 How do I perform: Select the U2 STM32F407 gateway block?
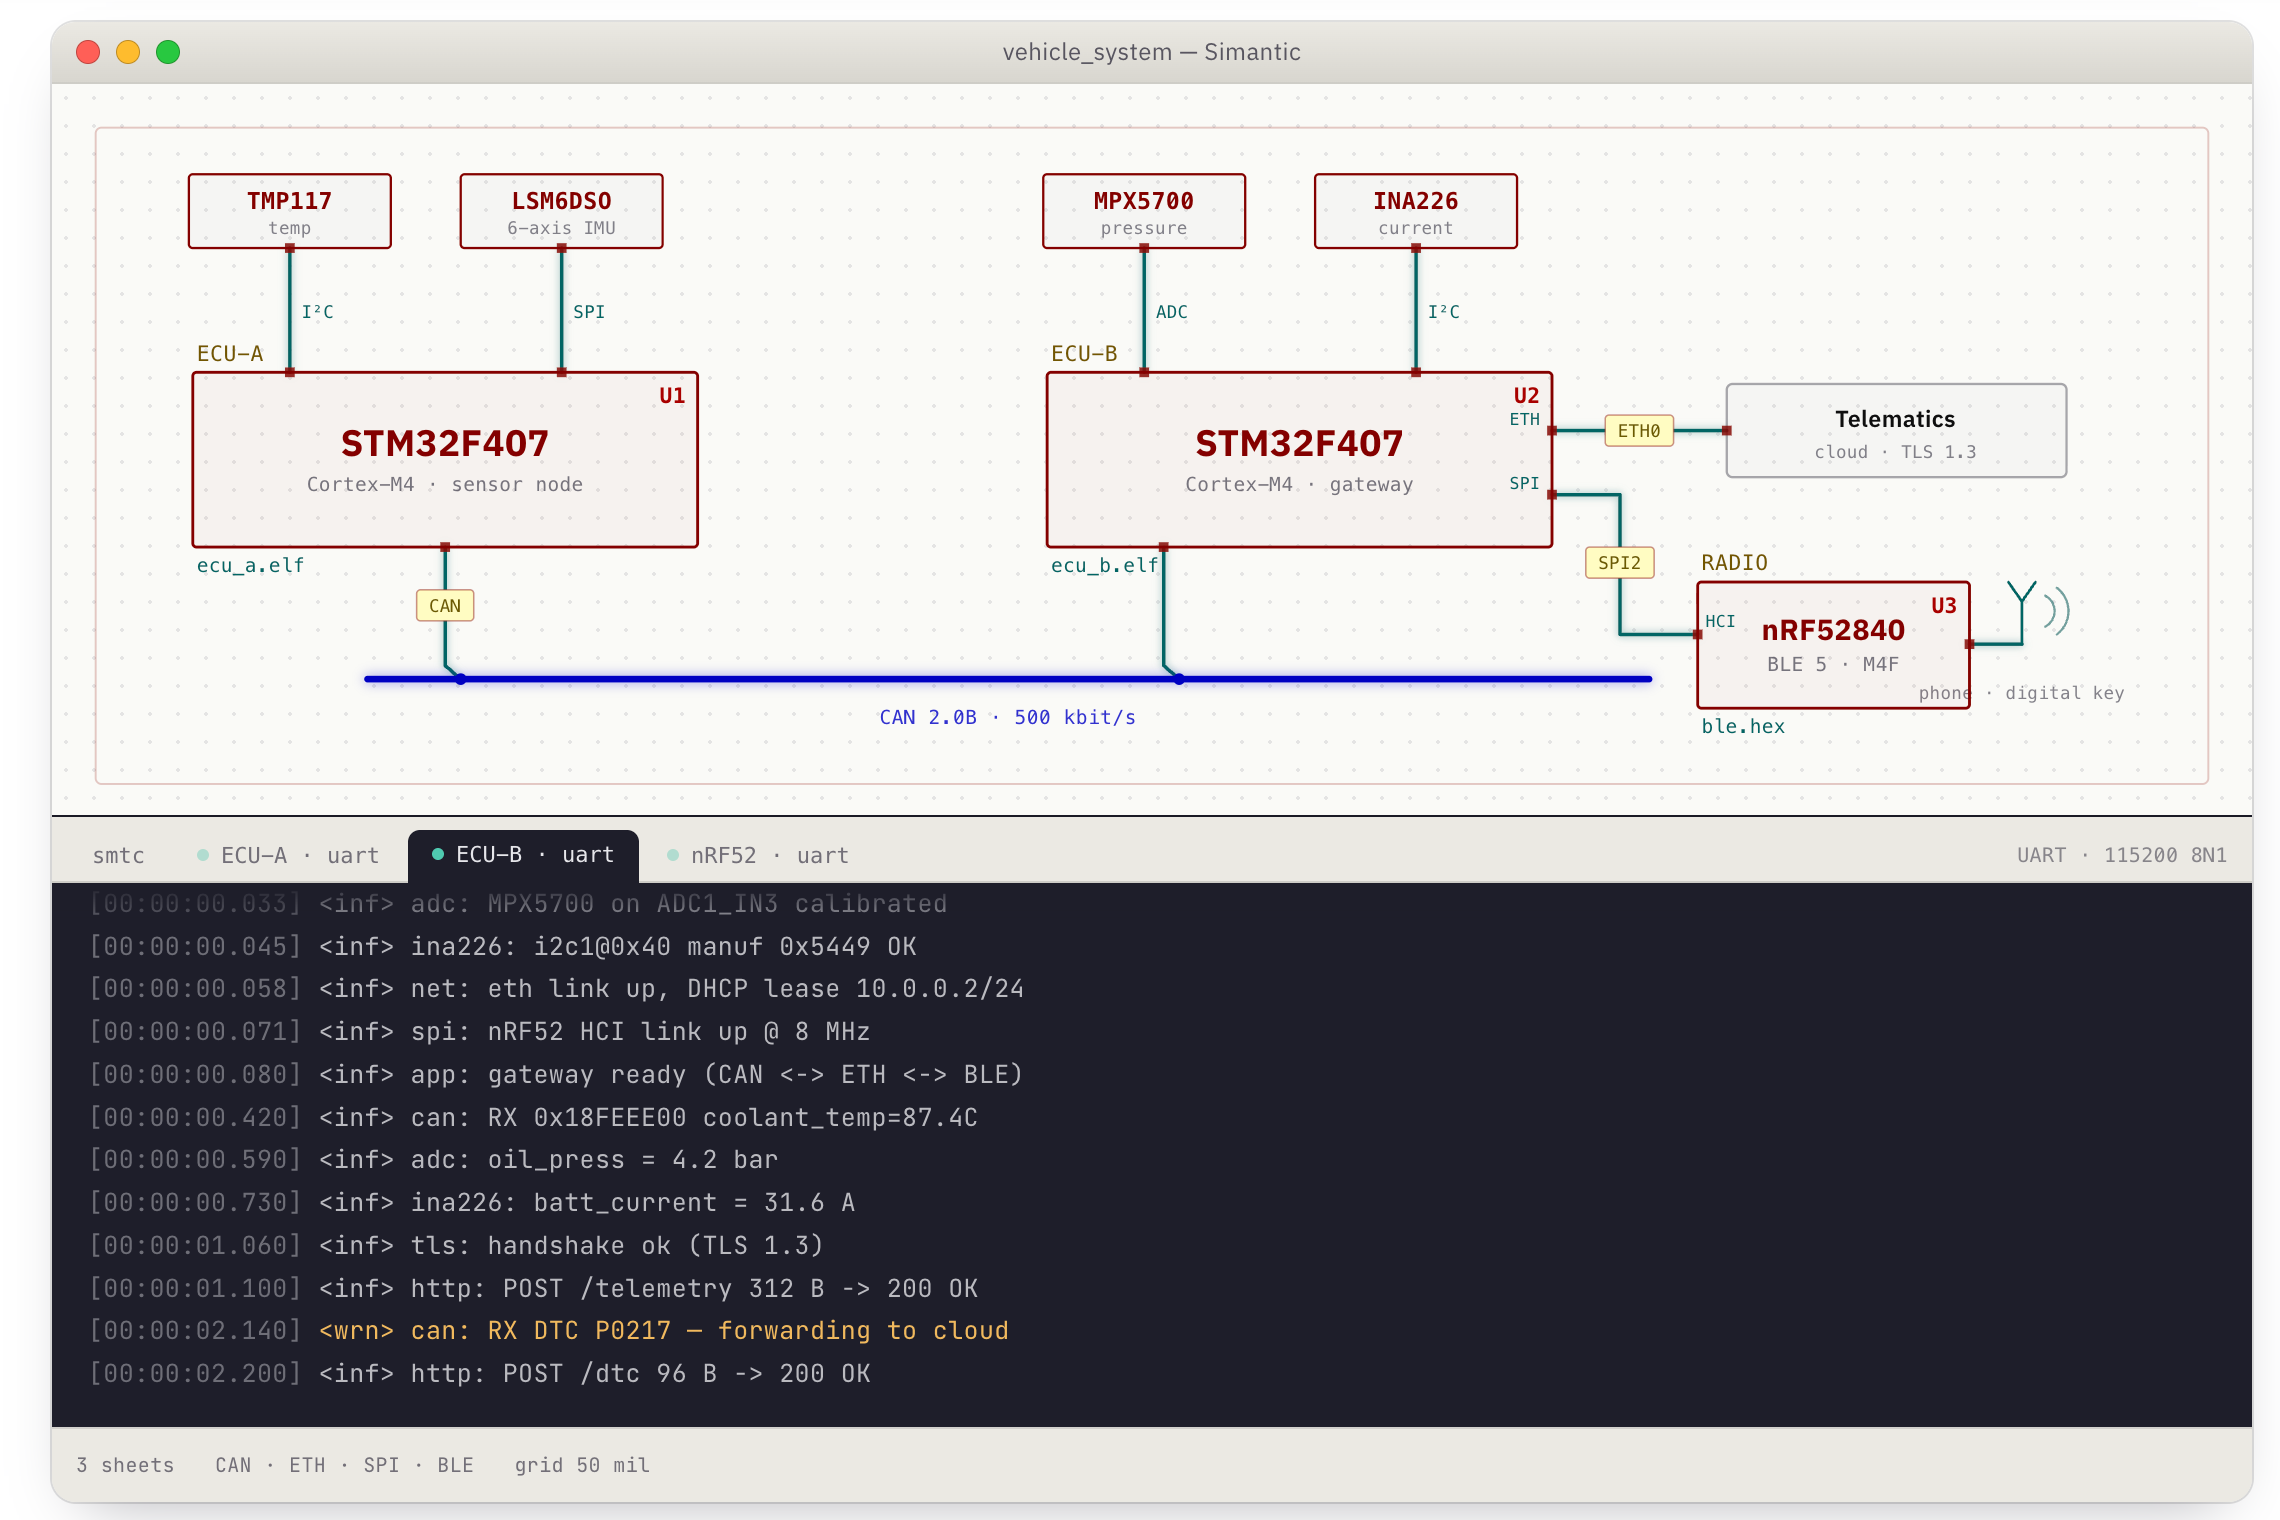[x=1299, y=460]
